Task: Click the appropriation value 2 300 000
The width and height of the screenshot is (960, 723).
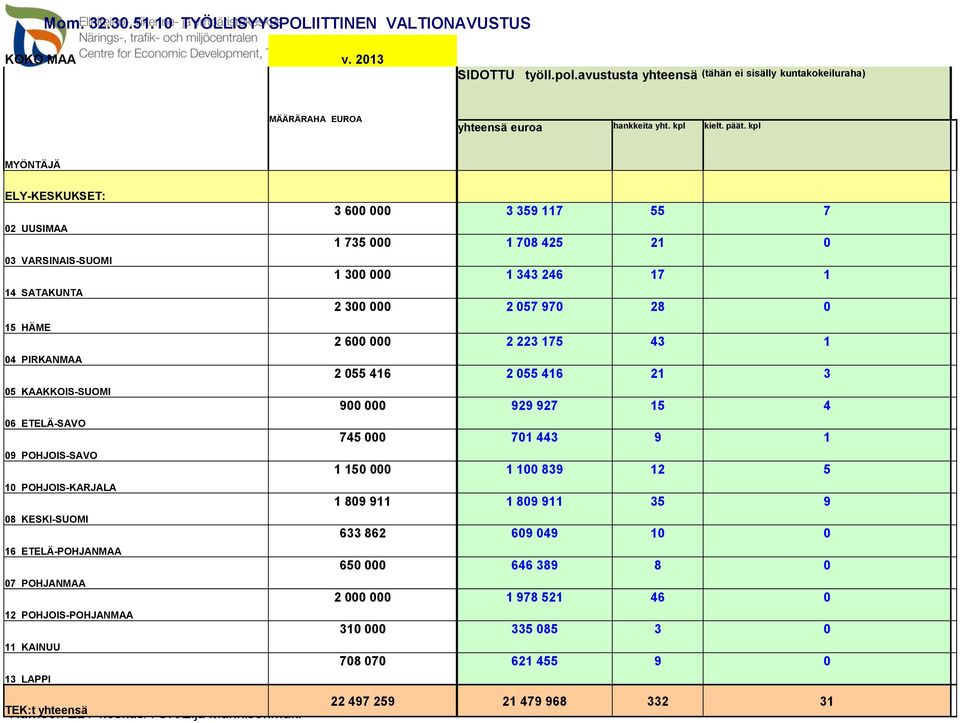Action: [x=362, y=307]
